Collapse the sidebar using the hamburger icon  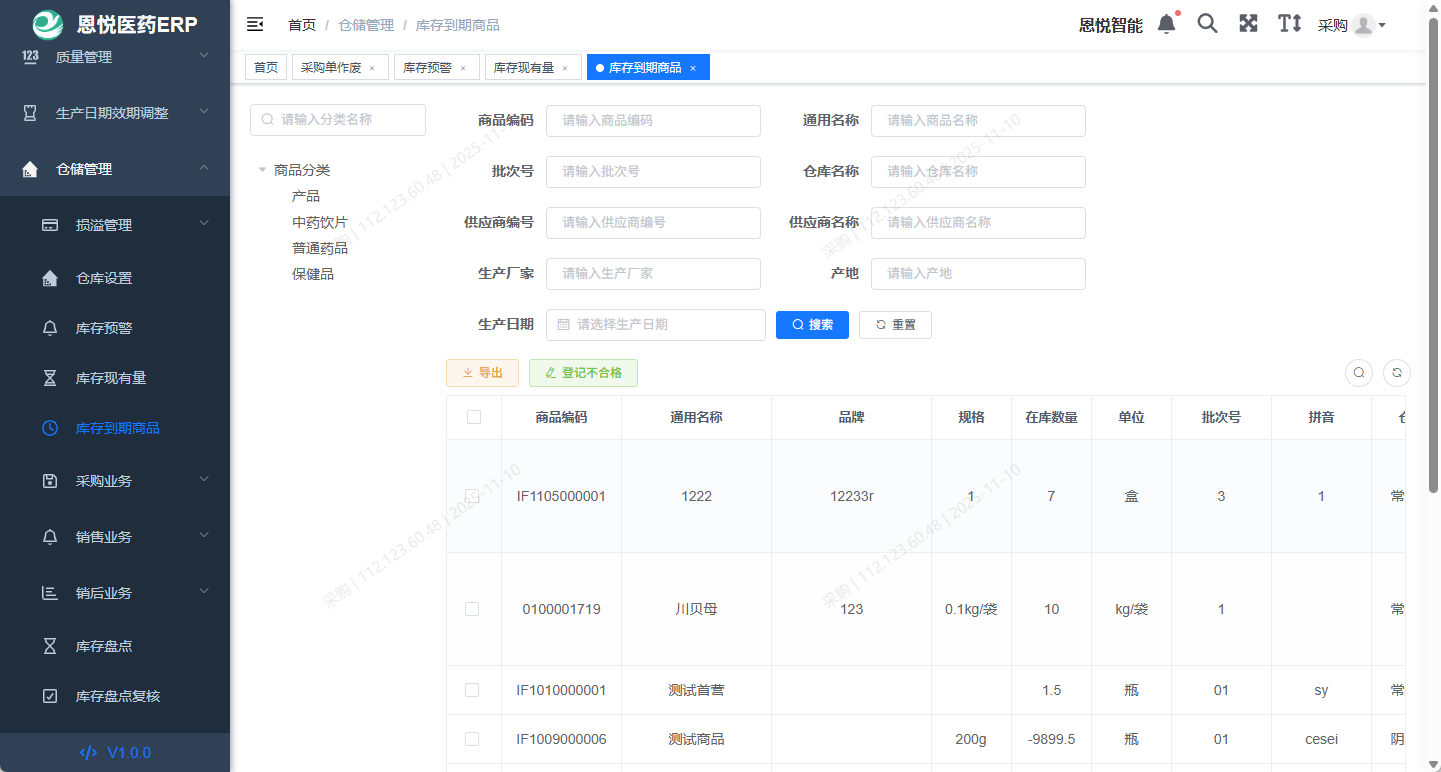[255, 23]
